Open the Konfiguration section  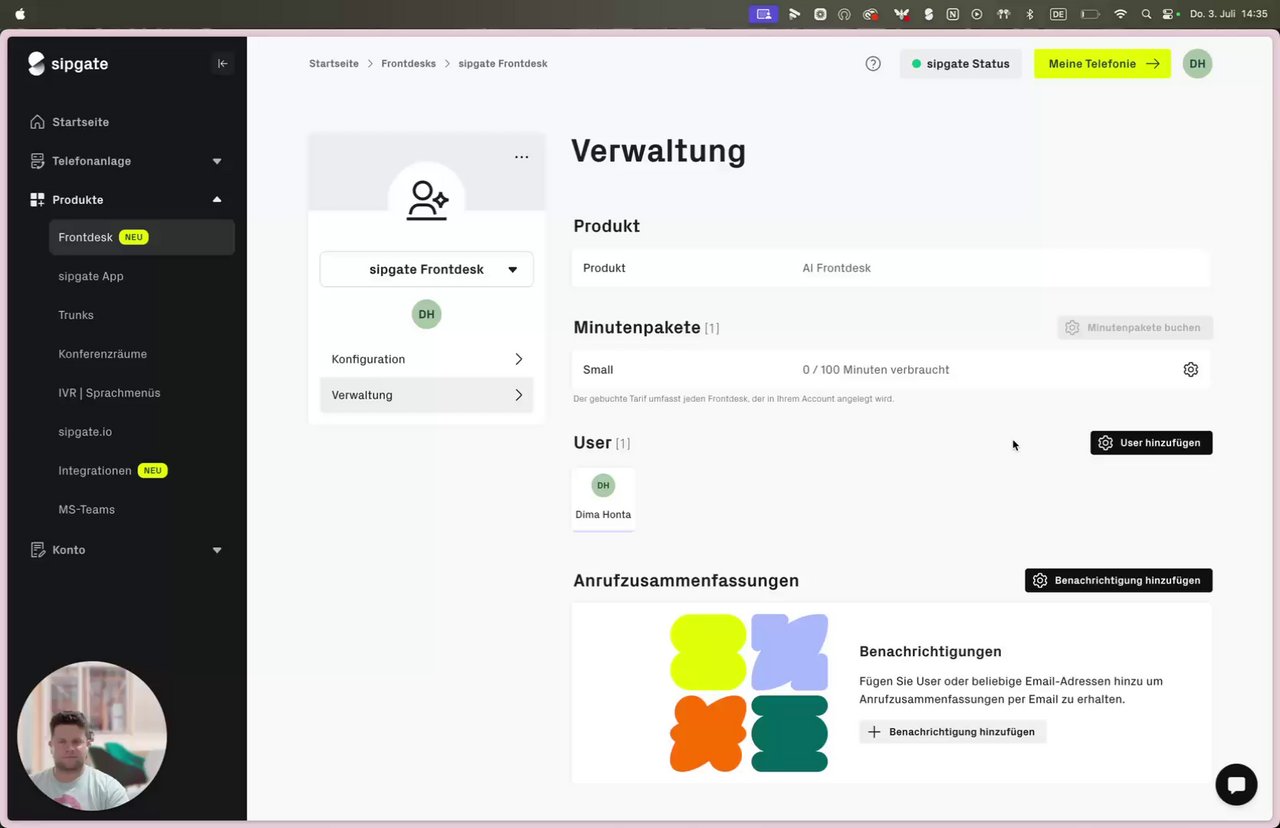pyautogui.click(x=426, y=359)
